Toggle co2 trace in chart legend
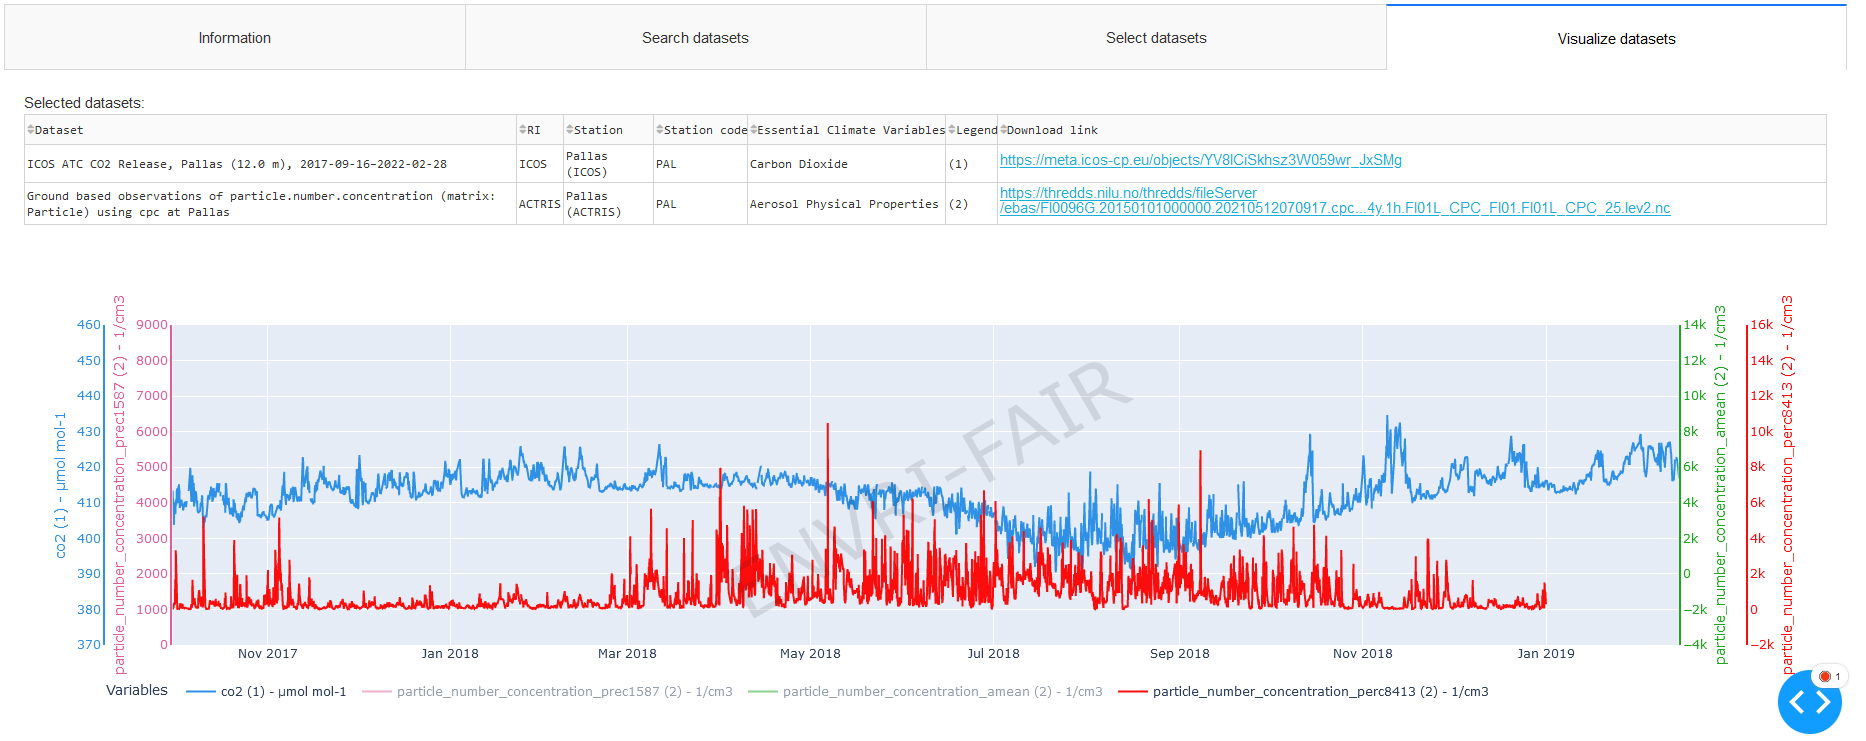This screenshot has height=741, width=1866. click(x=283, y=692)
